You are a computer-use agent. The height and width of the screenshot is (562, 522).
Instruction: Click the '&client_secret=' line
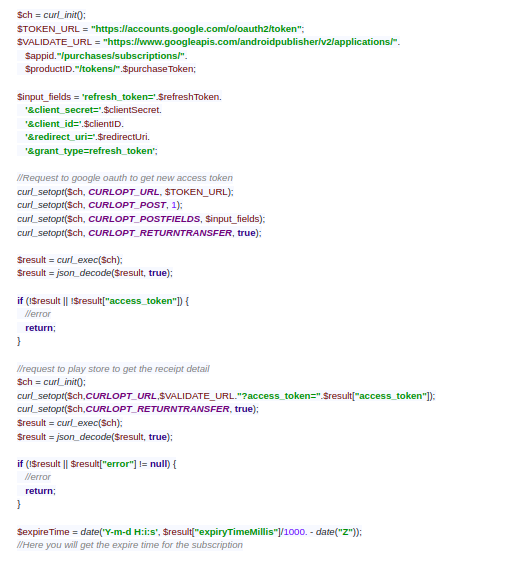[93, 110]
